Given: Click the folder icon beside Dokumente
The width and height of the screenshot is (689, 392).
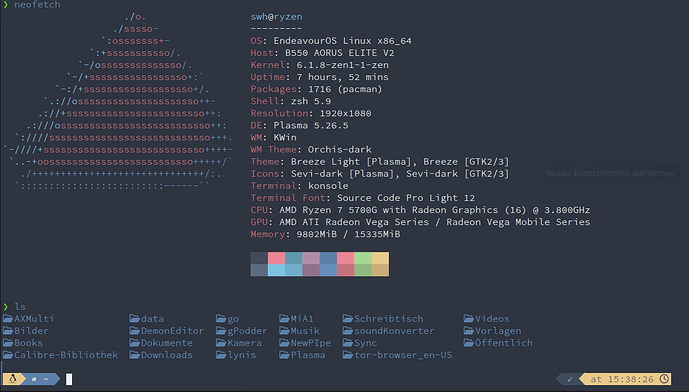Looking at the screenshot, I should tap(134, 342).
